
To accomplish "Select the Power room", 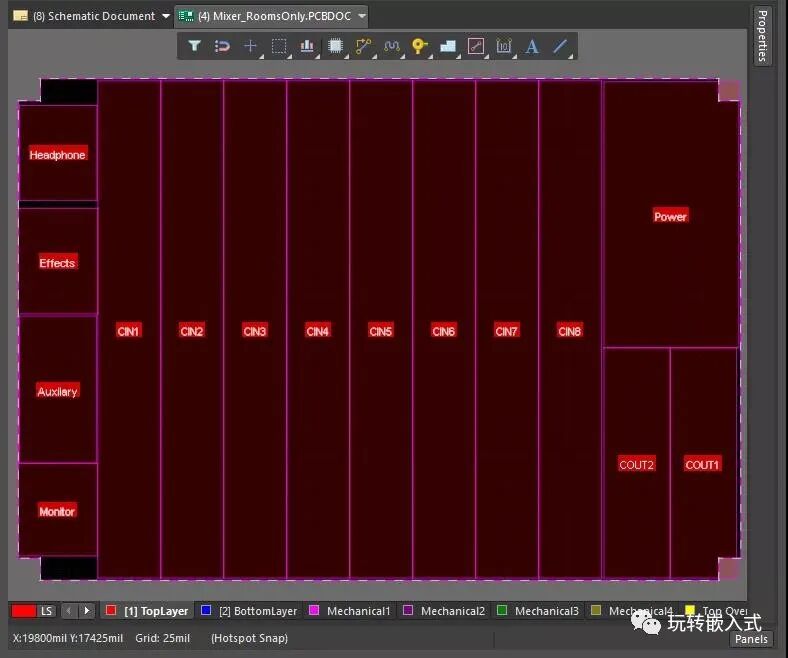I will click(x=670, y=216).
